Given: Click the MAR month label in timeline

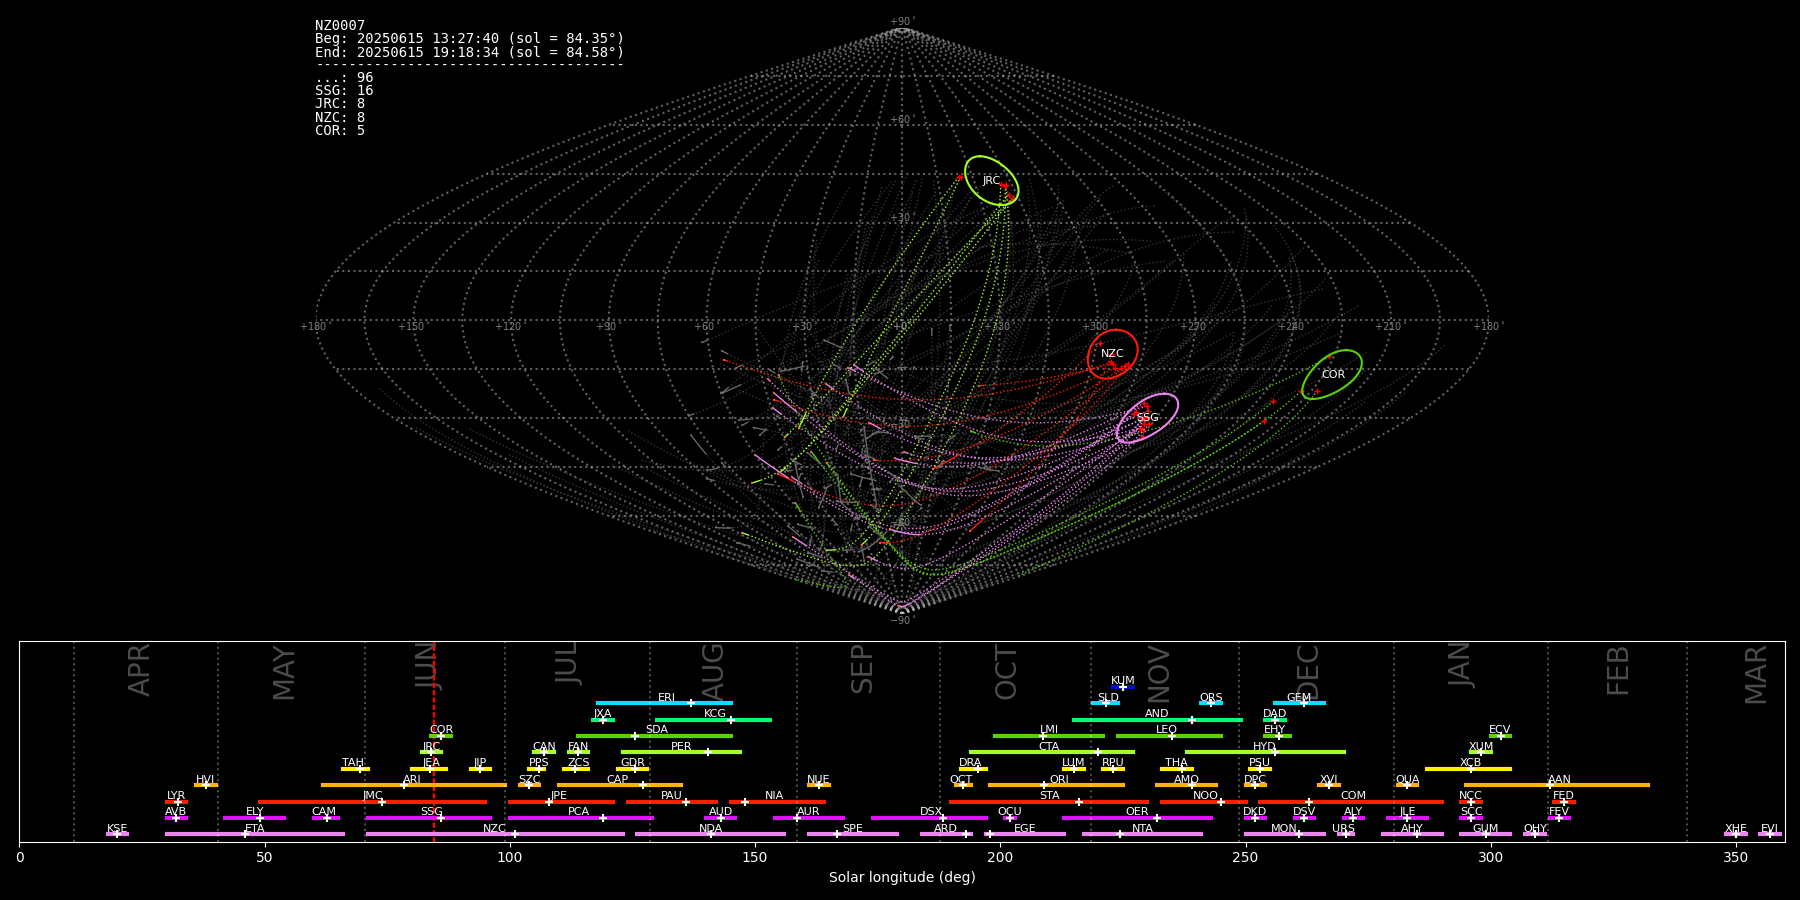Looking at the screenshot, I should tap(1756, 675).
